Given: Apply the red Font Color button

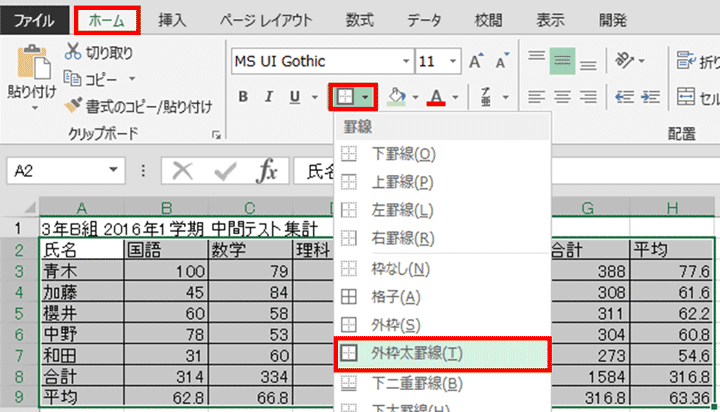Looking at the screenshot, I should pos(436,97).
